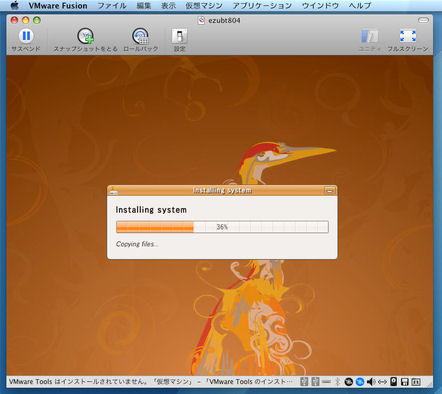Open the ウインドウ (Window) menu
This screenshot has height=394, width=442.
[x=320, y=6]
